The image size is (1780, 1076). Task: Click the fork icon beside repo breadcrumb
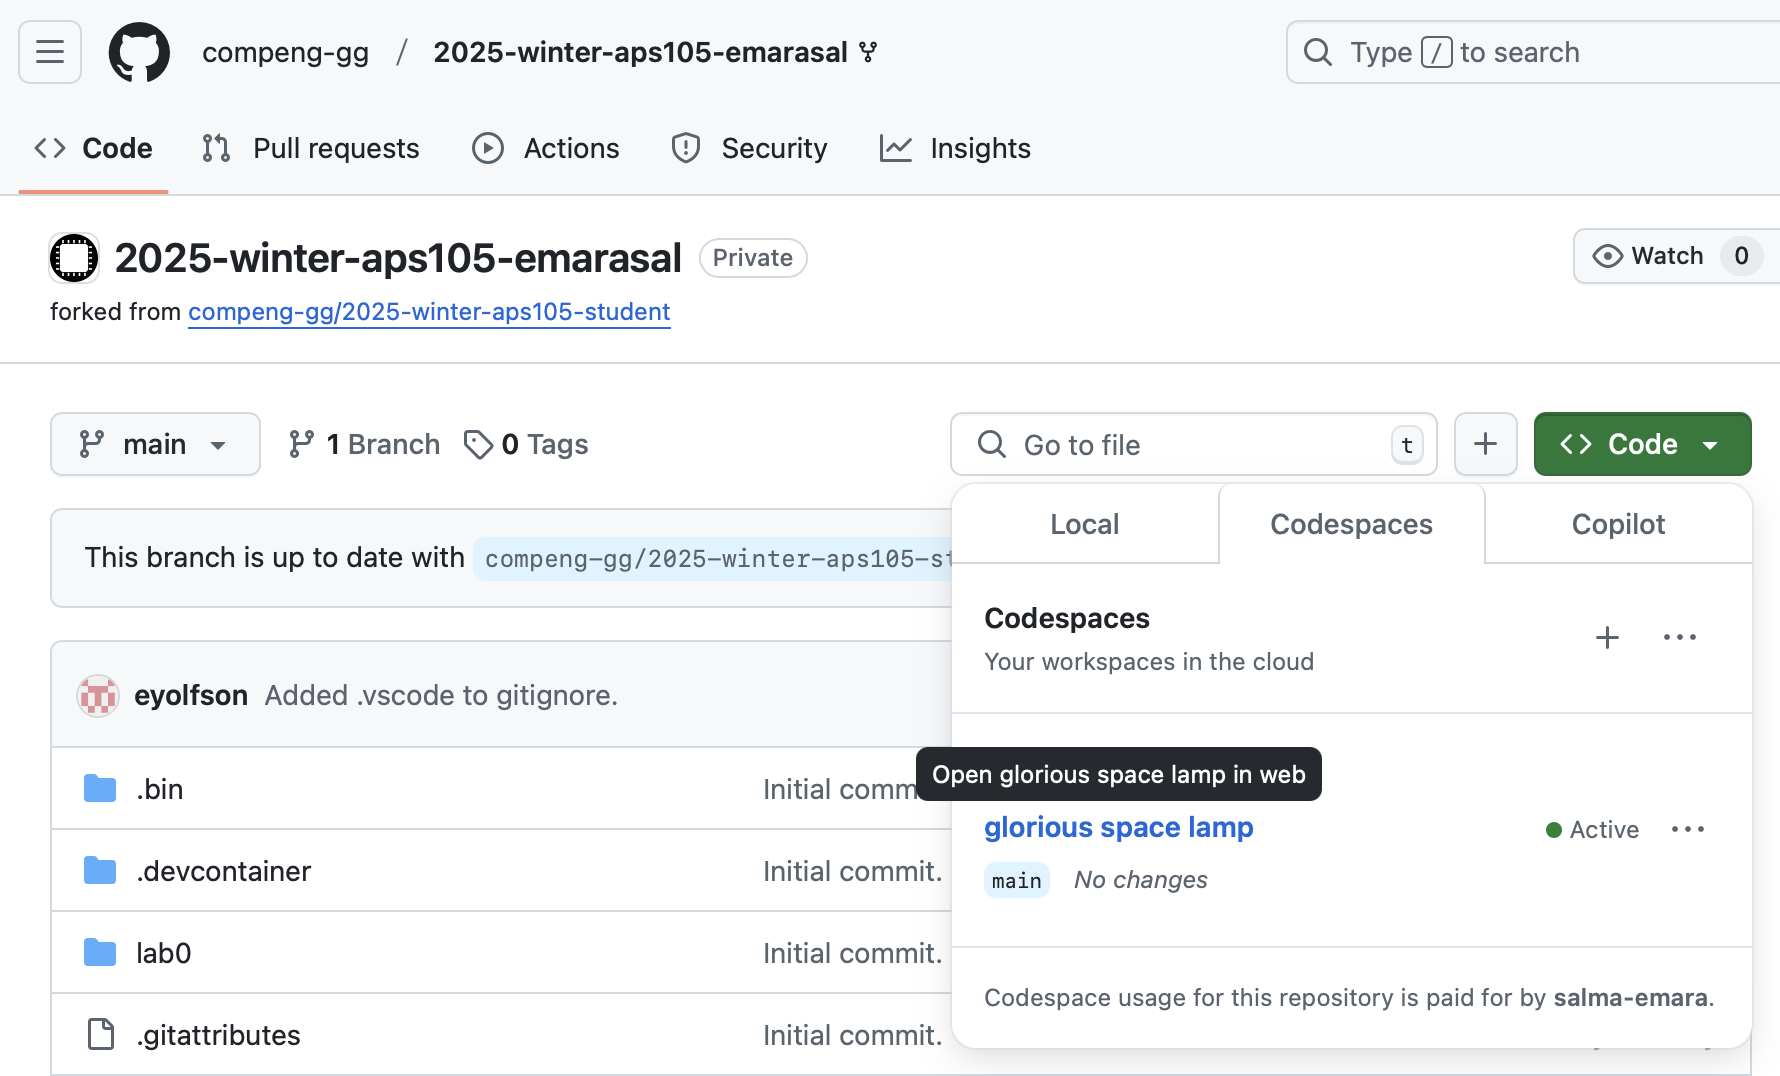[x=868, y=52]
